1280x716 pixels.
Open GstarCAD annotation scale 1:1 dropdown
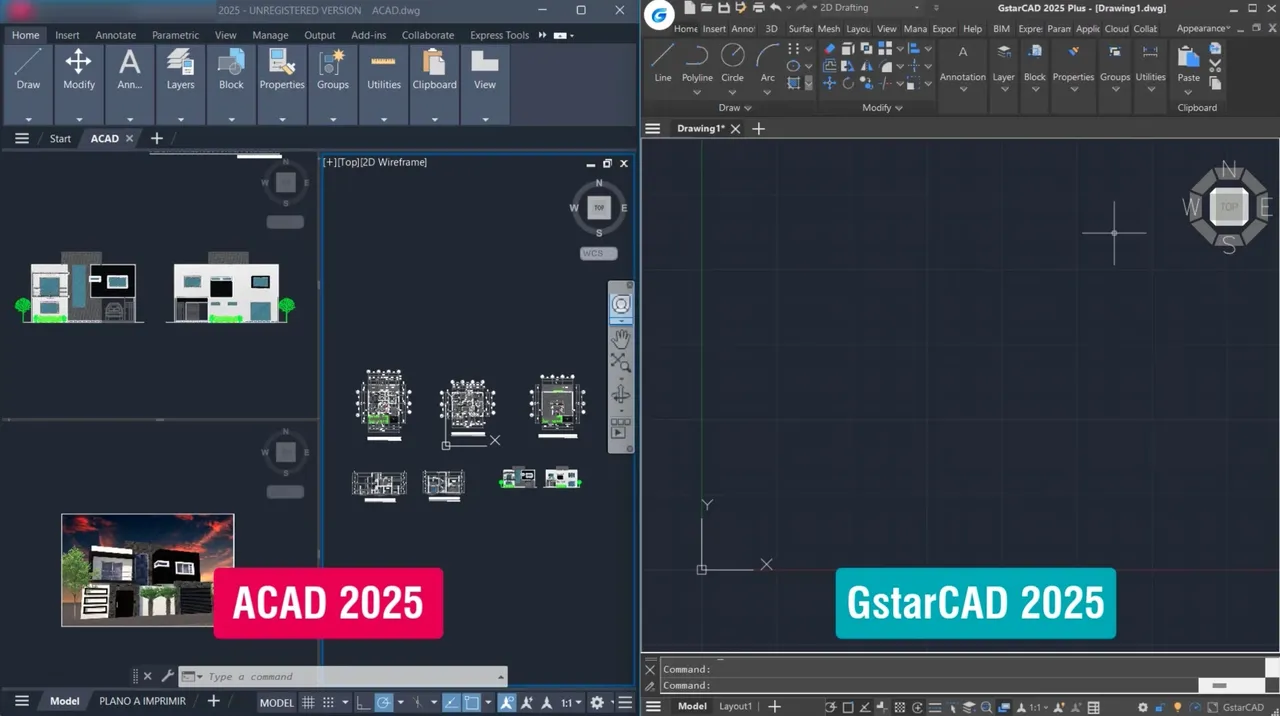[1039, 707]
